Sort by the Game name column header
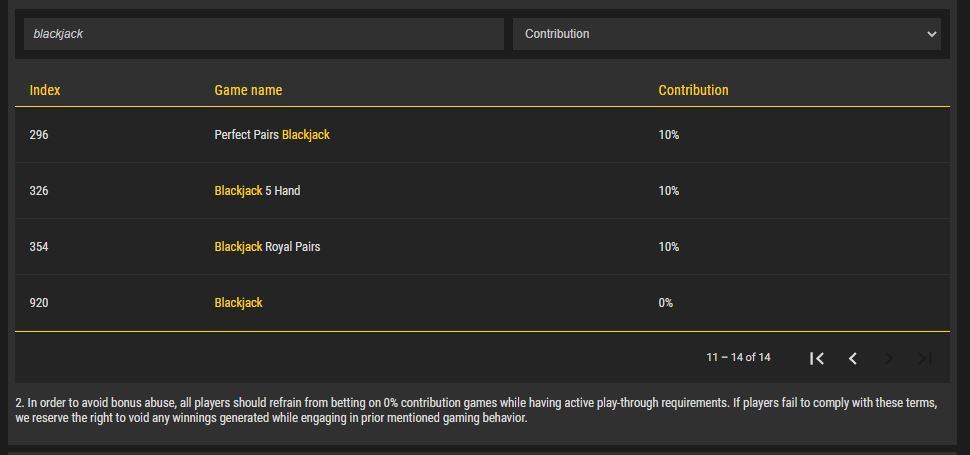The height and width of the screenshot is (455, 970). click(248, 90)
